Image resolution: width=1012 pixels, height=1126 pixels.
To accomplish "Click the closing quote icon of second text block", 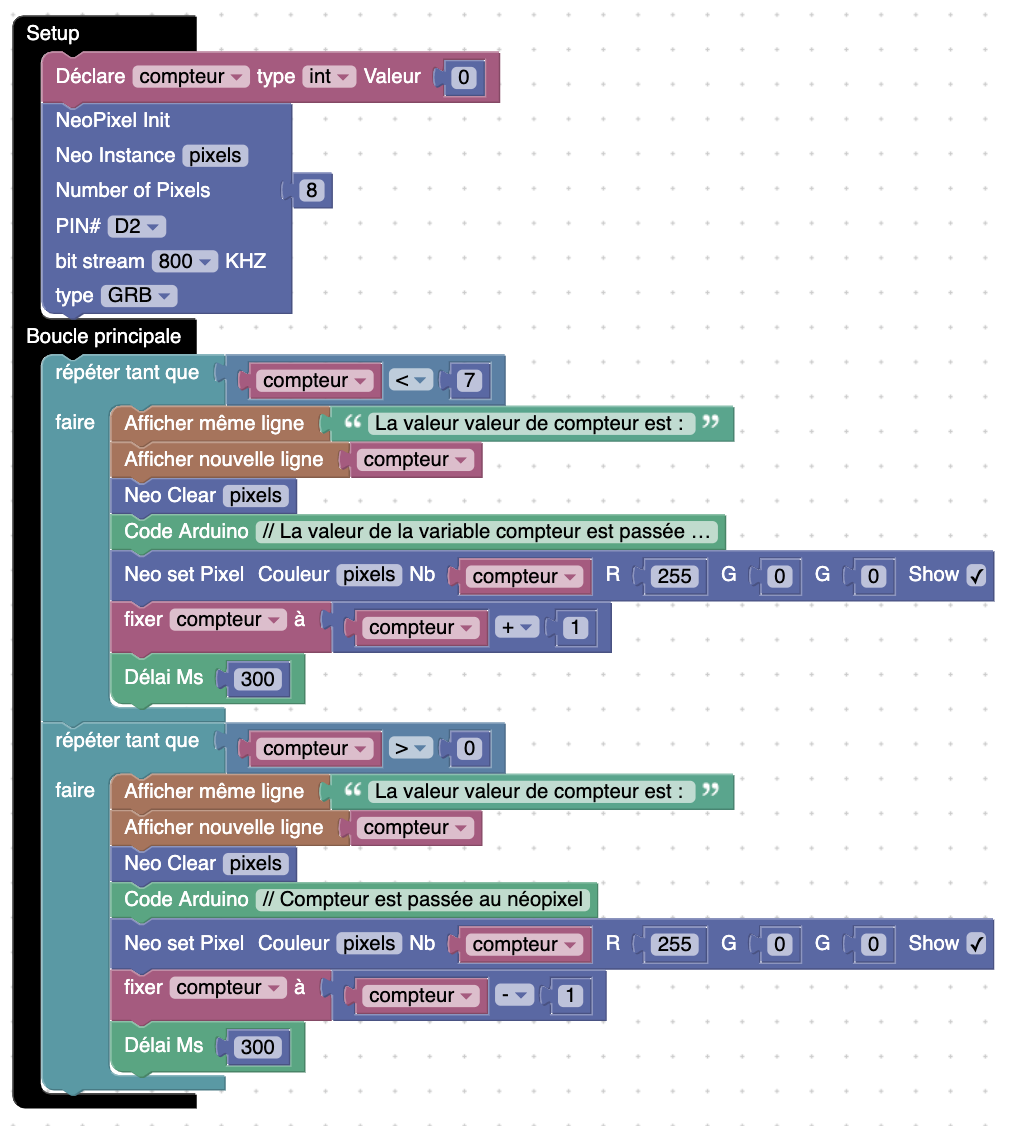I will (710, 791).
